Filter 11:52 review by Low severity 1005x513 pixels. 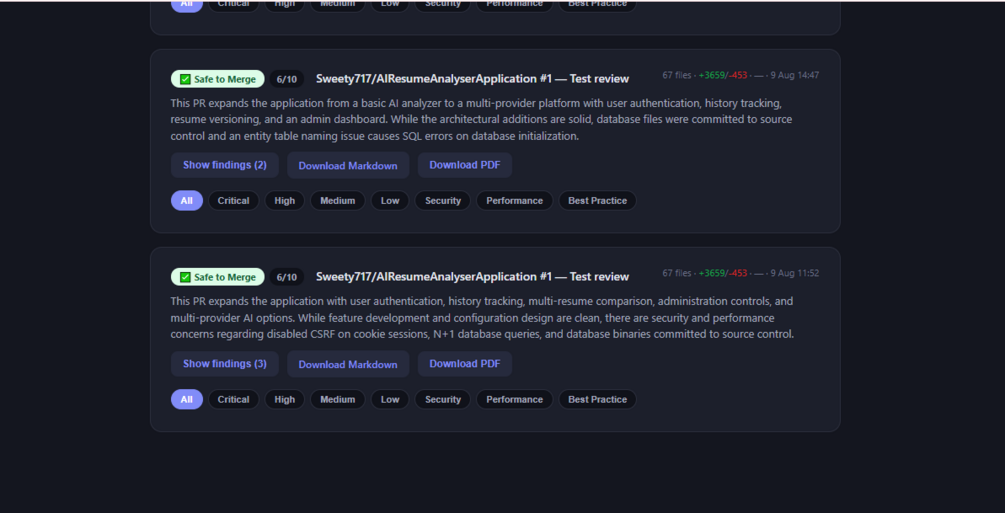(x=390, y=399)
